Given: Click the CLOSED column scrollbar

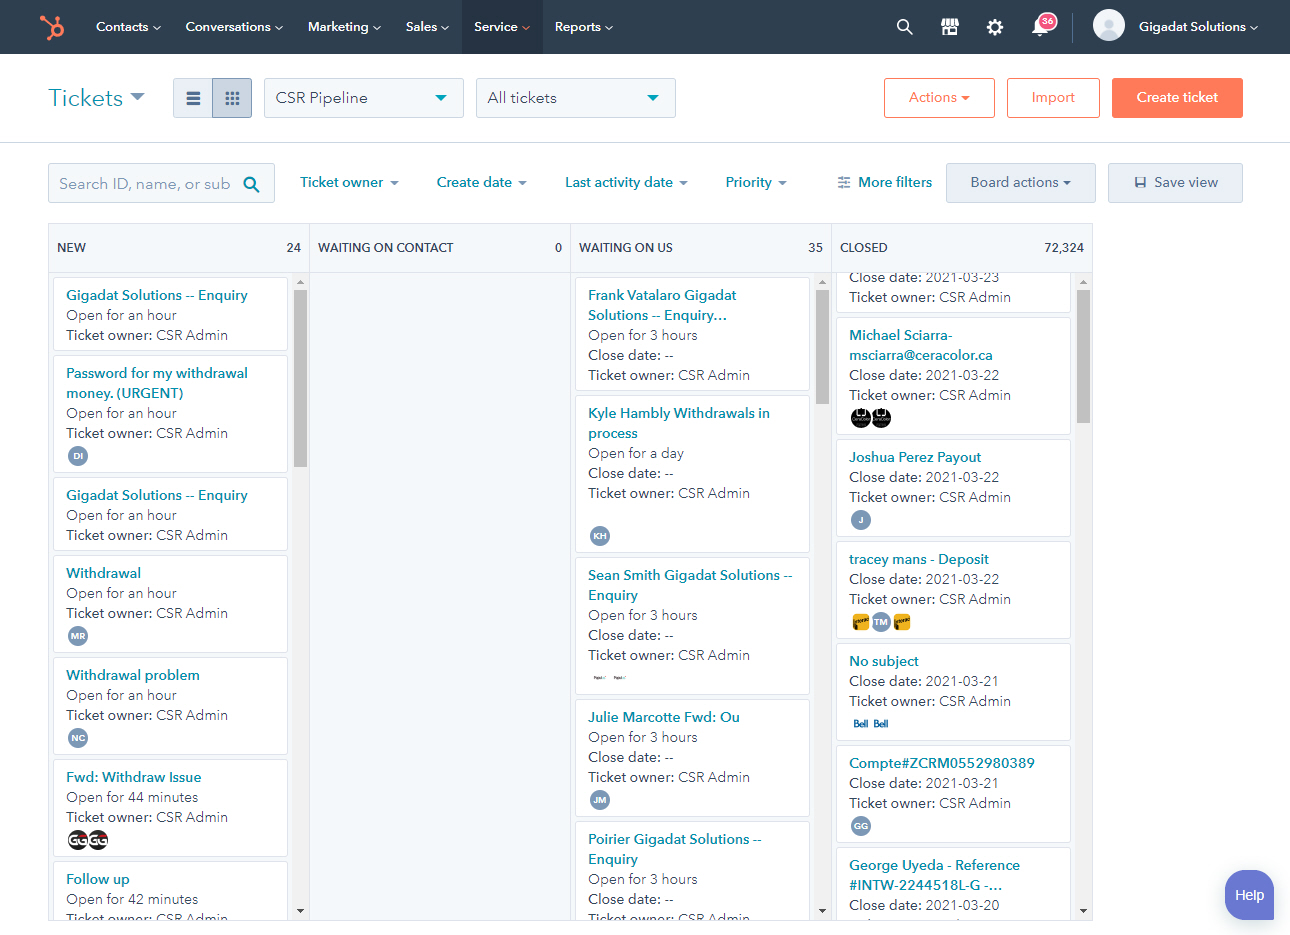Looking at the screenshot, I should coord(1083,356).
